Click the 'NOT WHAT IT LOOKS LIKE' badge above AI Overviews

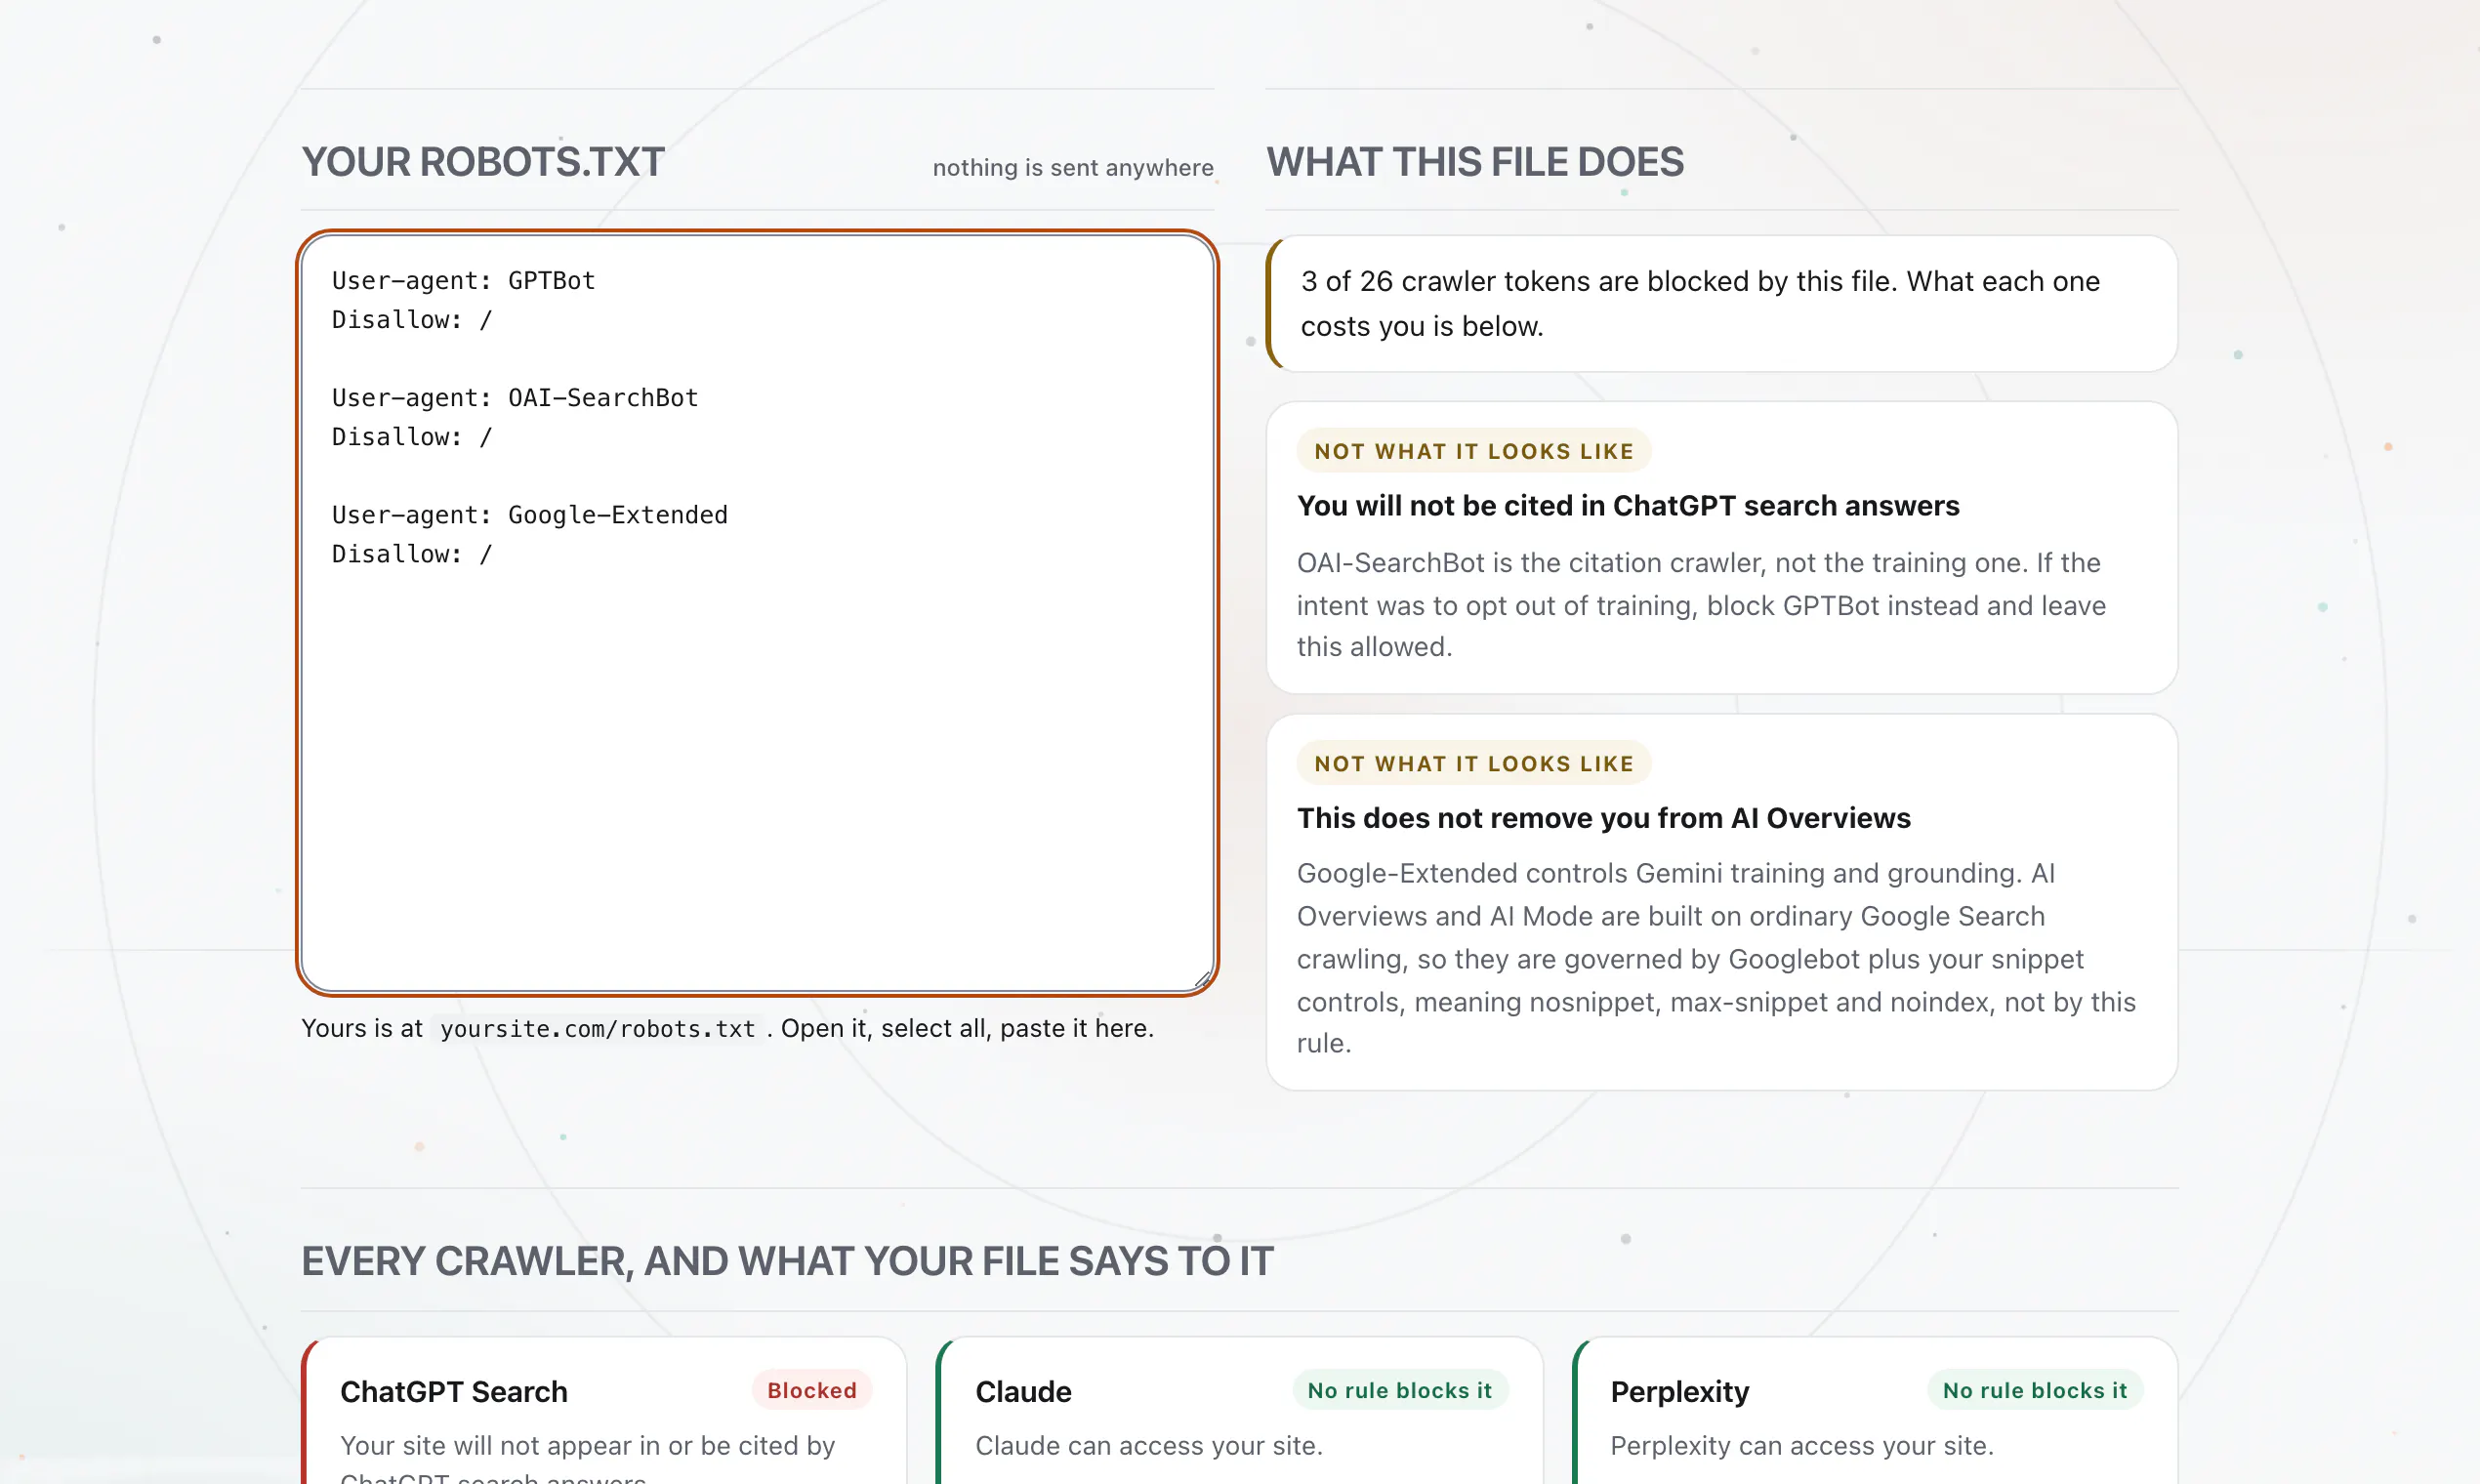1474,764
